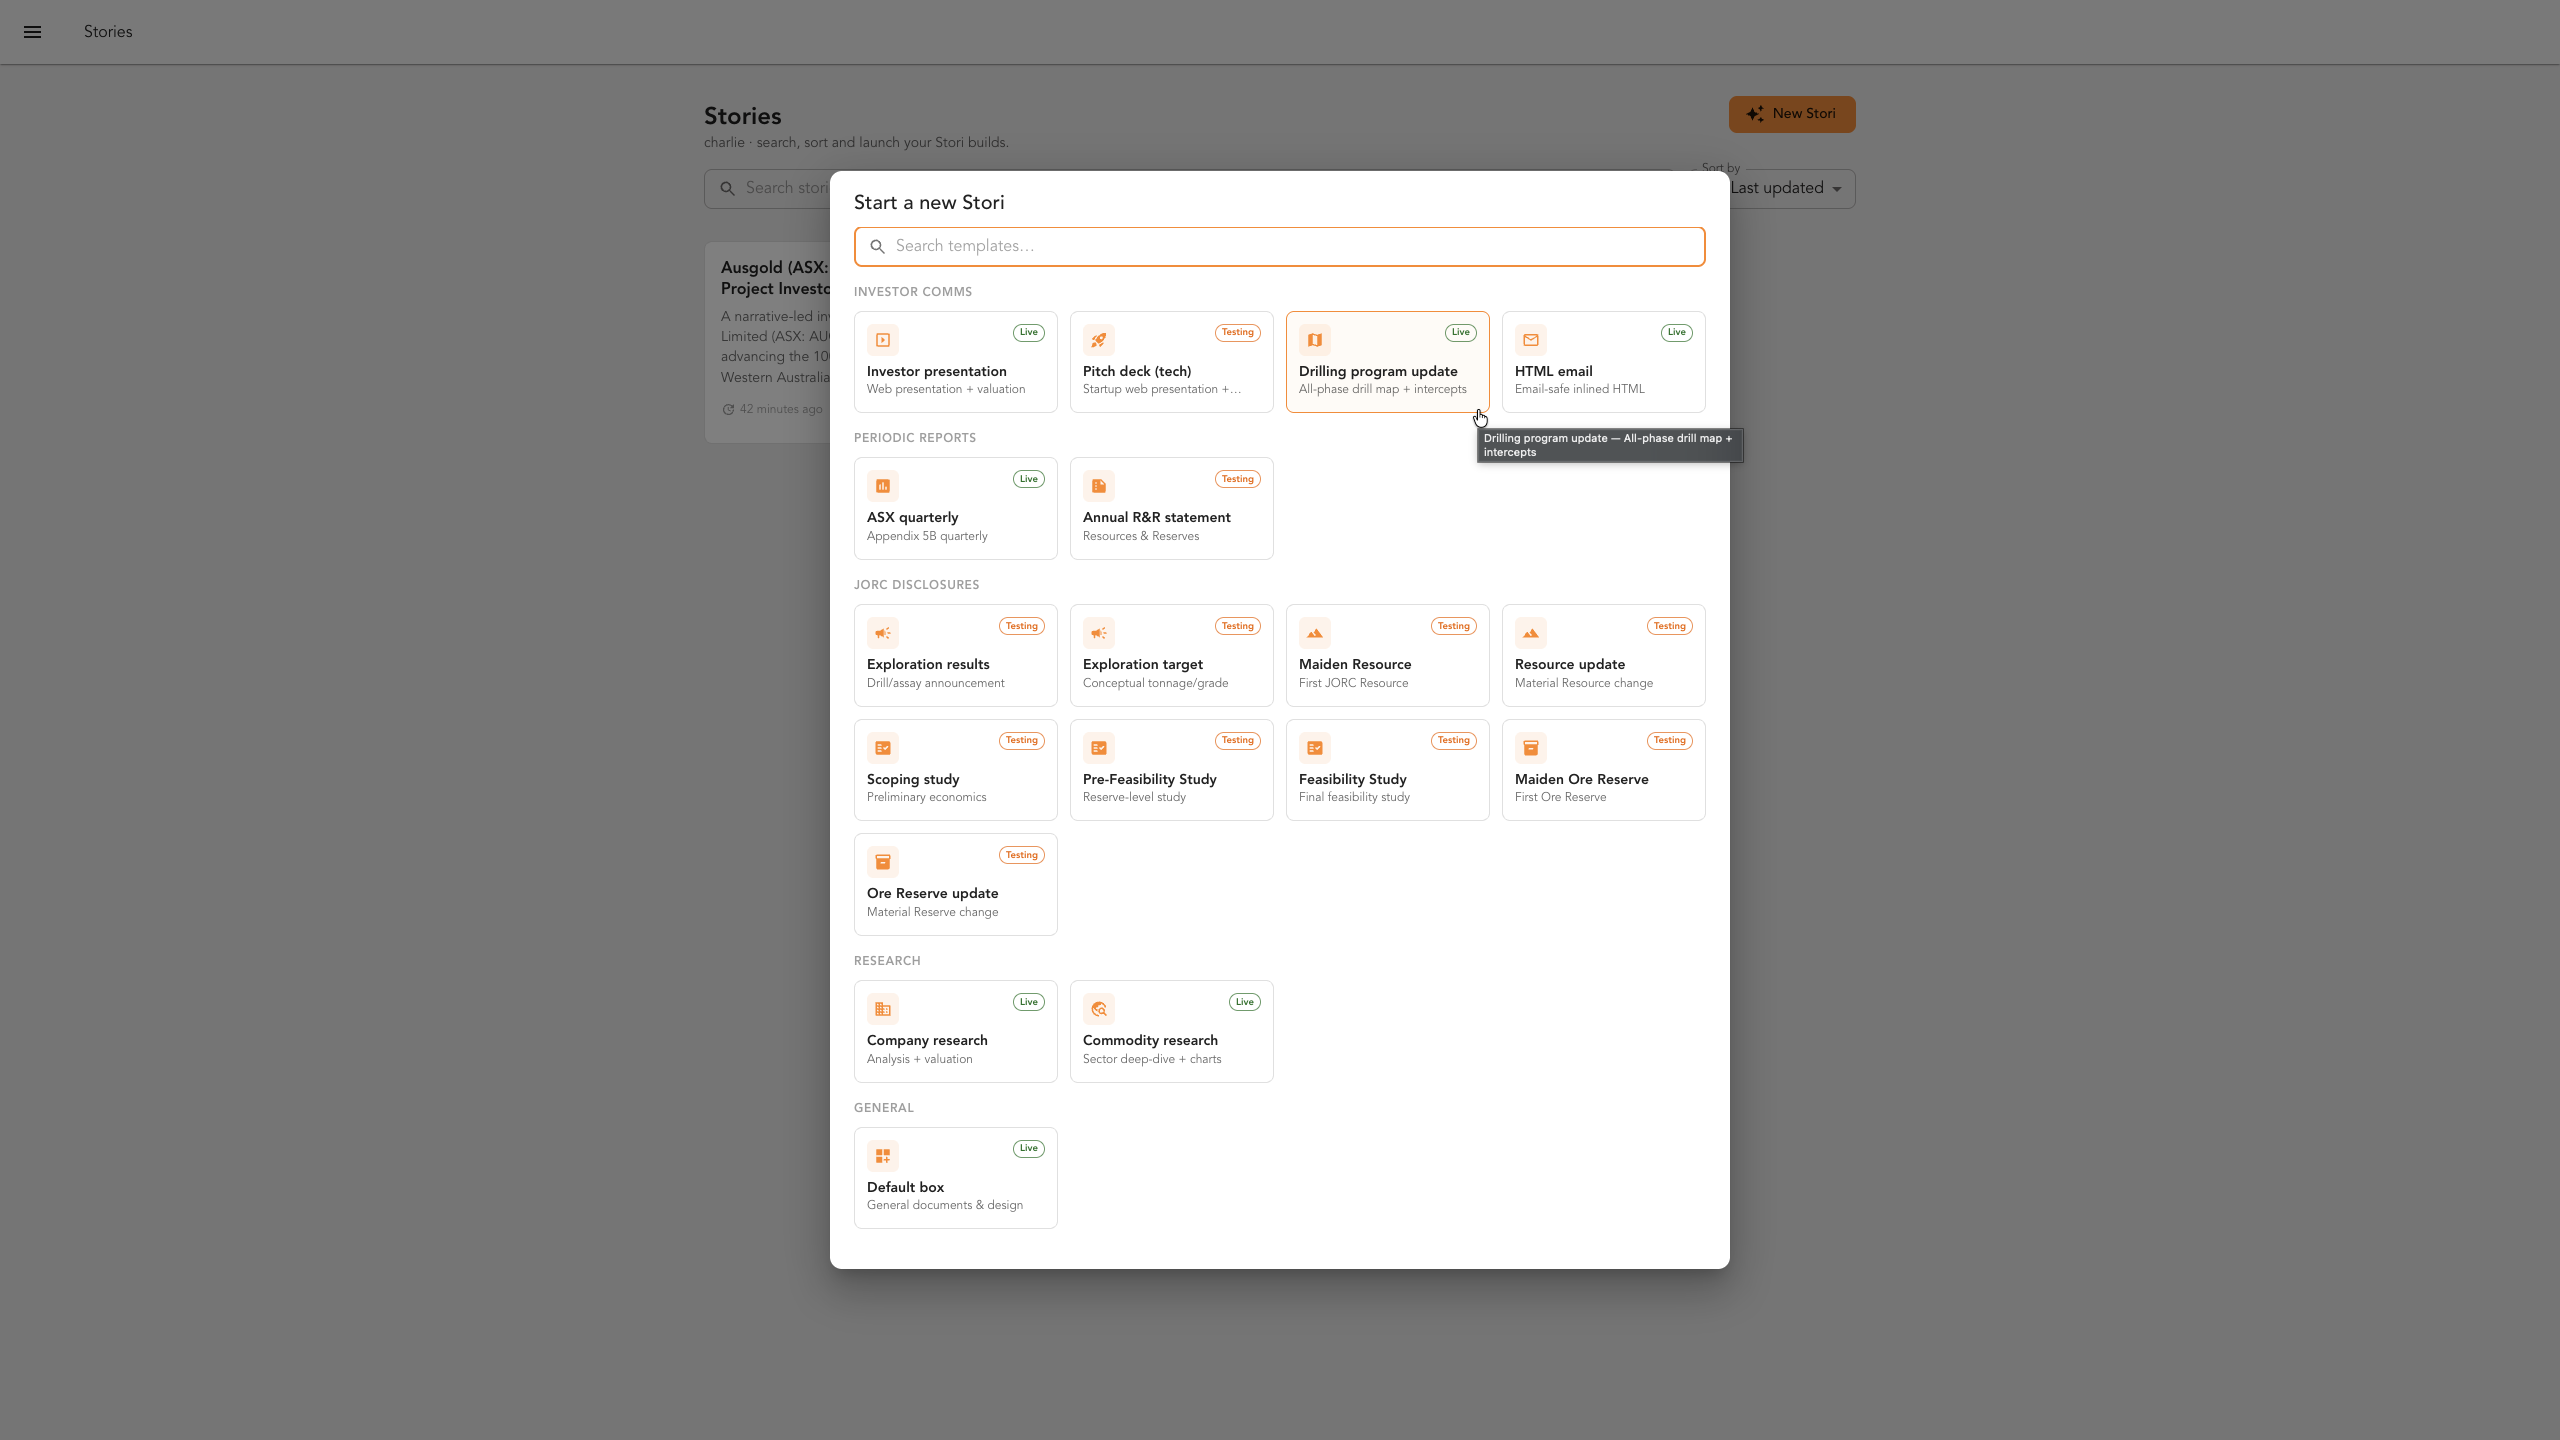Choose the Pitch deck (tech) template

pos(1172,362)
